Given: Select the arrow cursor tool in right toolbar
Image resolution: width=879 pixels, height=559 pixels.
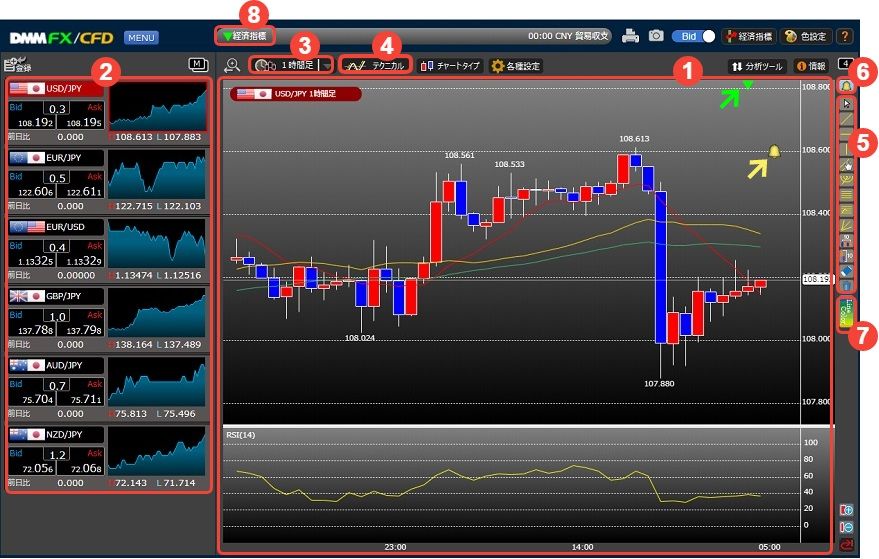Looking at the screenshot, I should click(848, 104).
